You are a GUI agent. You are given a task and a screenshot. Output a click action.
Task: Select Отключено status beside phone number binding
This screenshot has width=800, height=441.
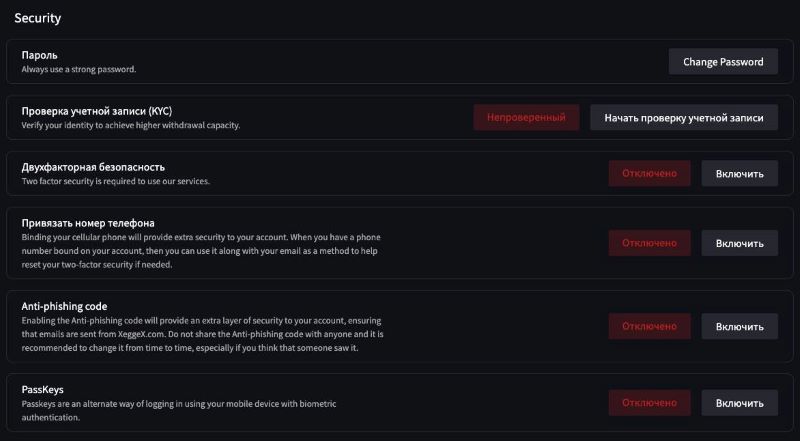[x=649, y=243]
